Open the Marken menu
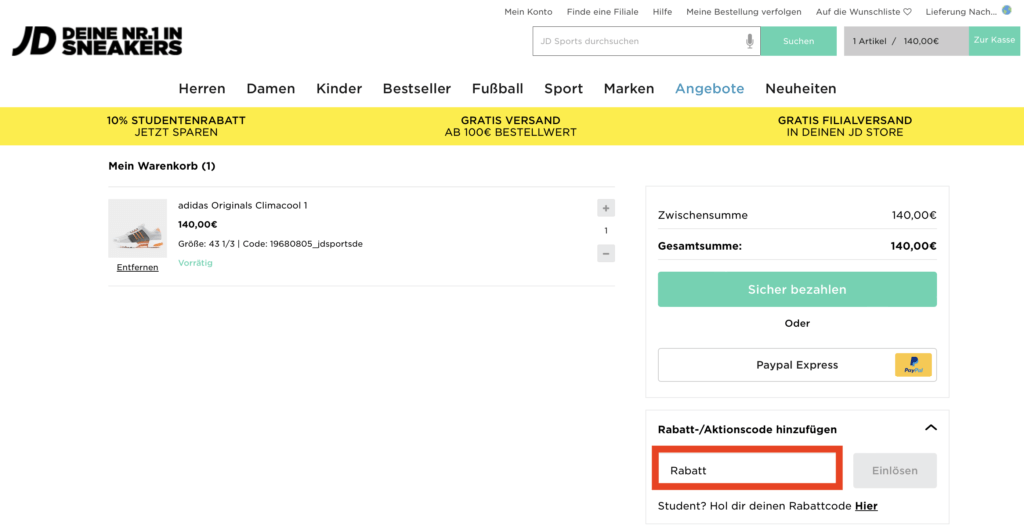Screen dimensions: 1024x529 [629, 89]
